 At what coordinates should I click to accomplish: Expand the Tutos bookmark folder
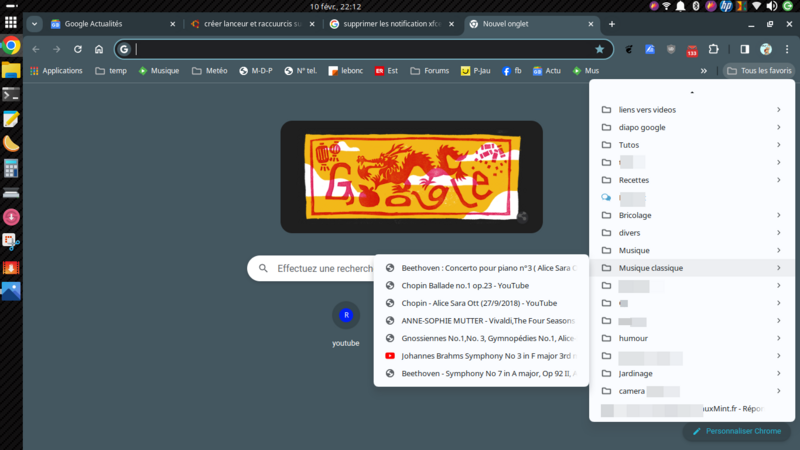coord(692,145)
